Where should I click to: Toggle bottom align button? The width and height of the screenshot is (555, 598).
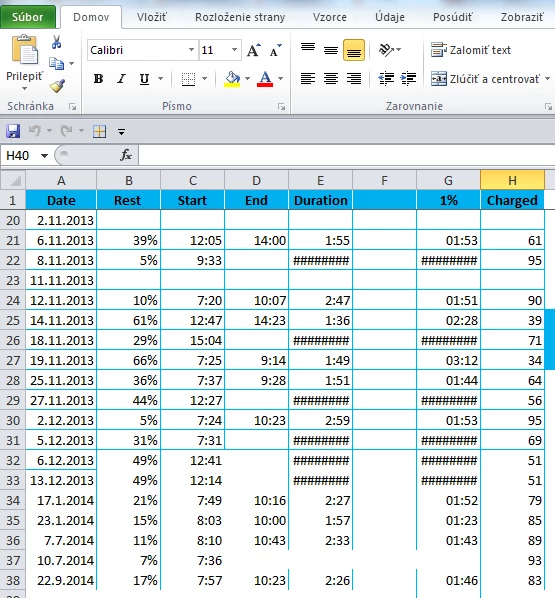pos(354,50)
